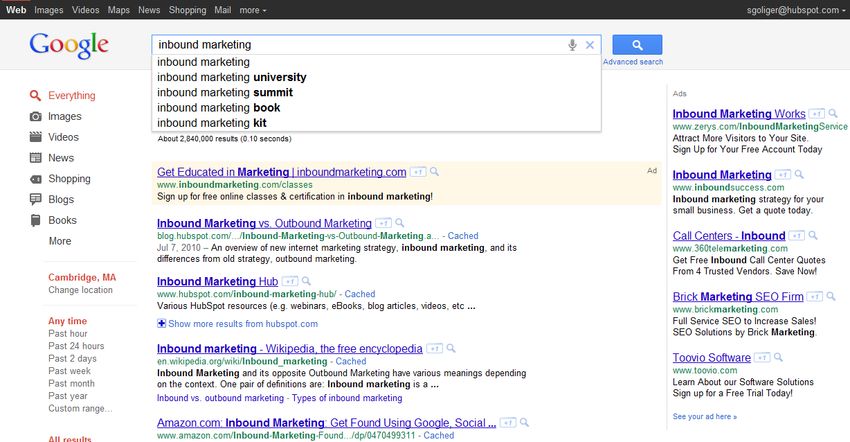Clear the search box with X icon

[x=590, y=45]
